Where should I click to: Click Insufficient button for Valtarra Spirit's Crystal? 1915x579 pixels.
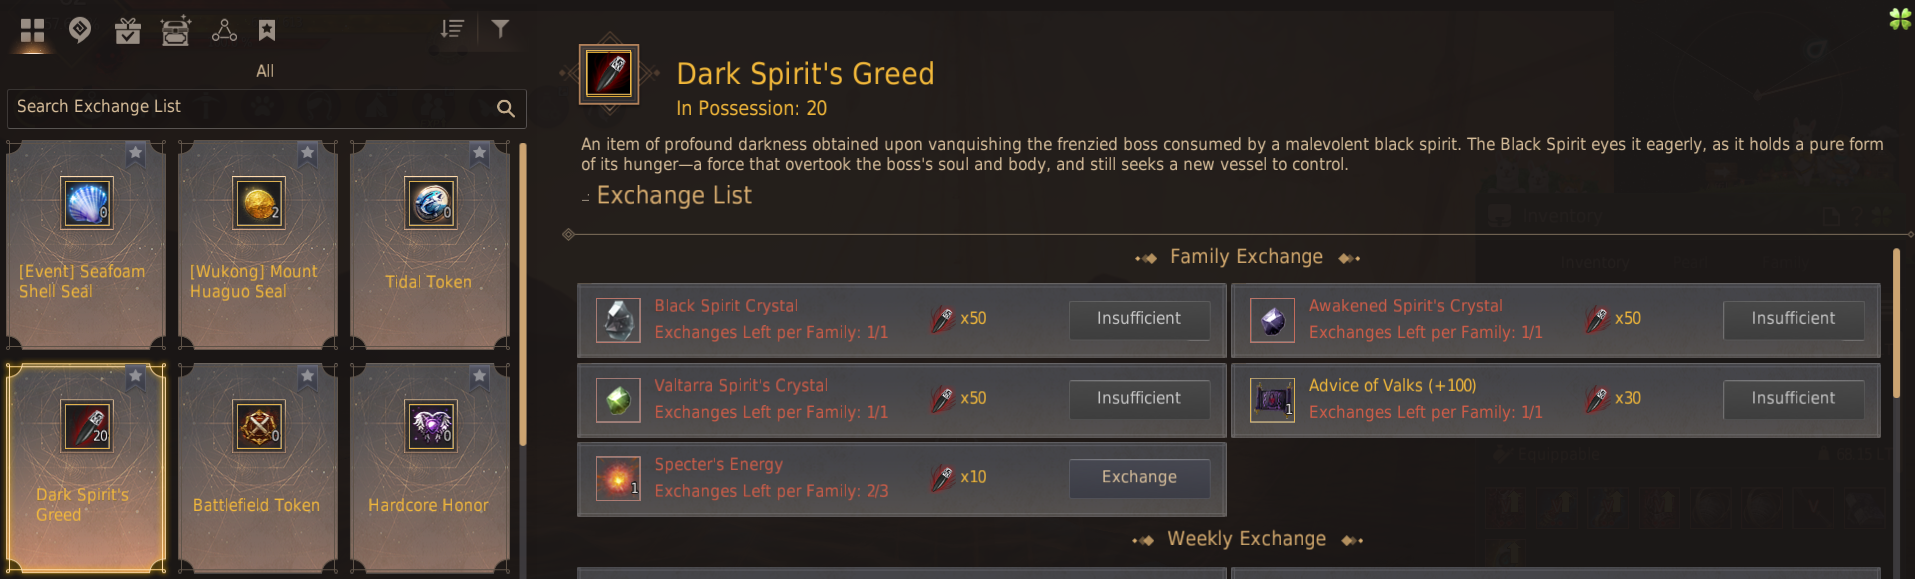coord(1139,399)
